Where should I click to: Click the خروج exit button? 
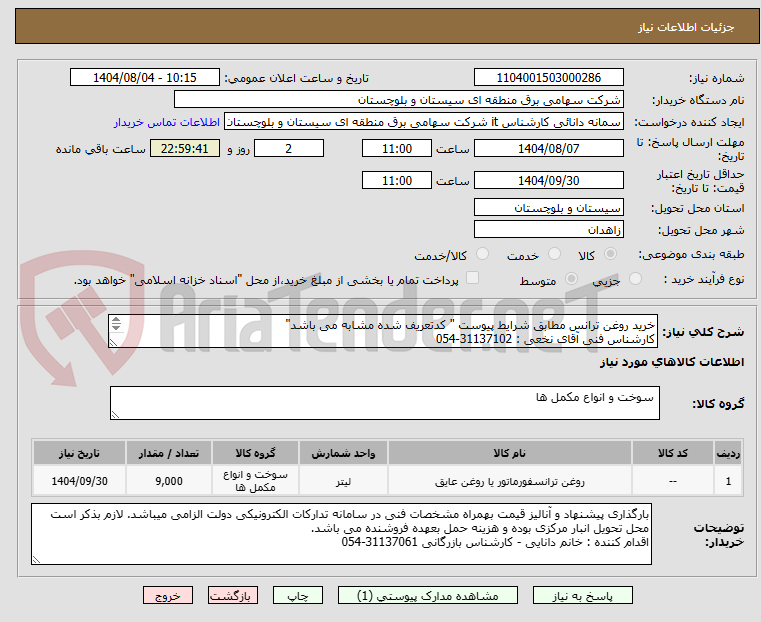[x=168, y=595]
